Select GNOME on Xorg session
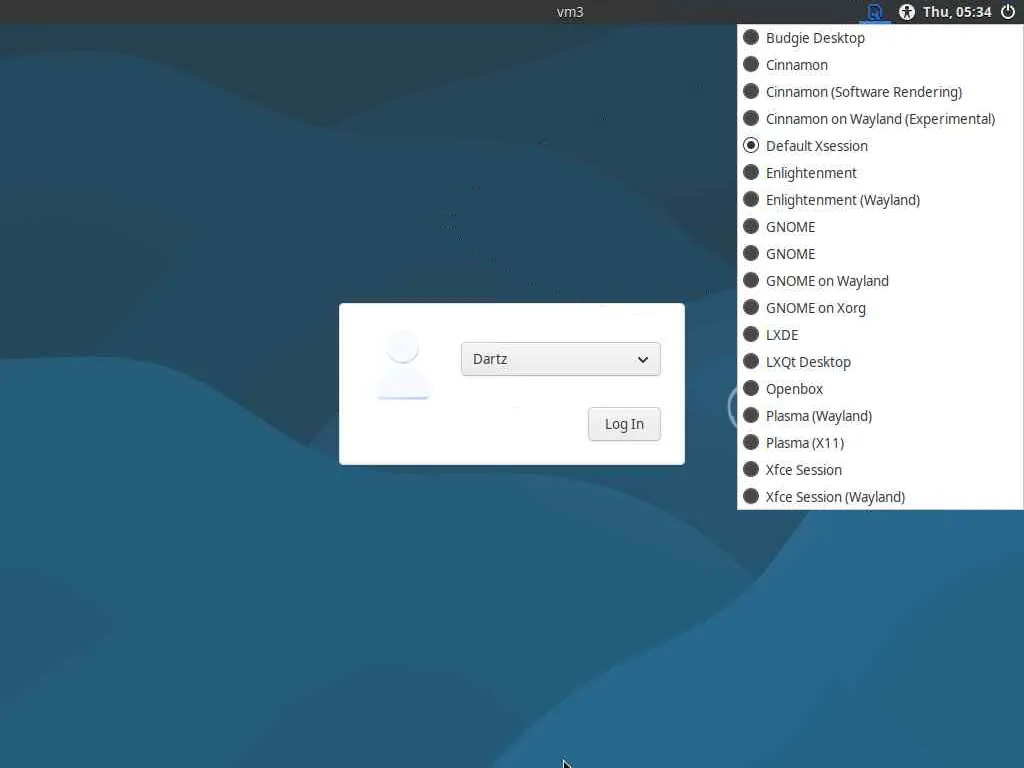The width and height of the screenshot is (1024, 768). (880, 308)
